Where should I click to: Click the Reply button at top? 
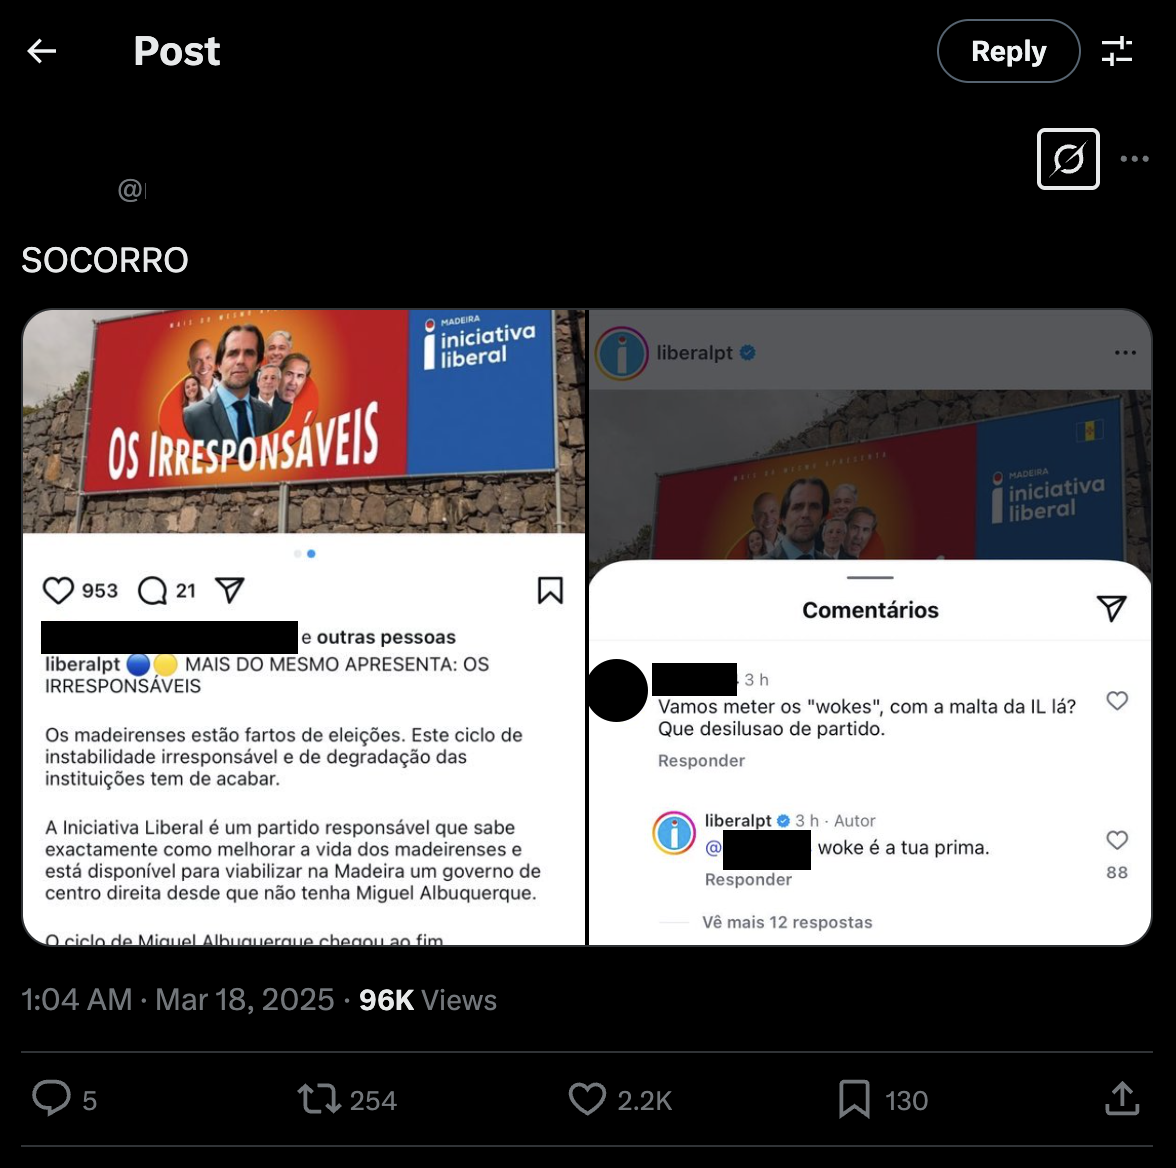[1008, 51]
